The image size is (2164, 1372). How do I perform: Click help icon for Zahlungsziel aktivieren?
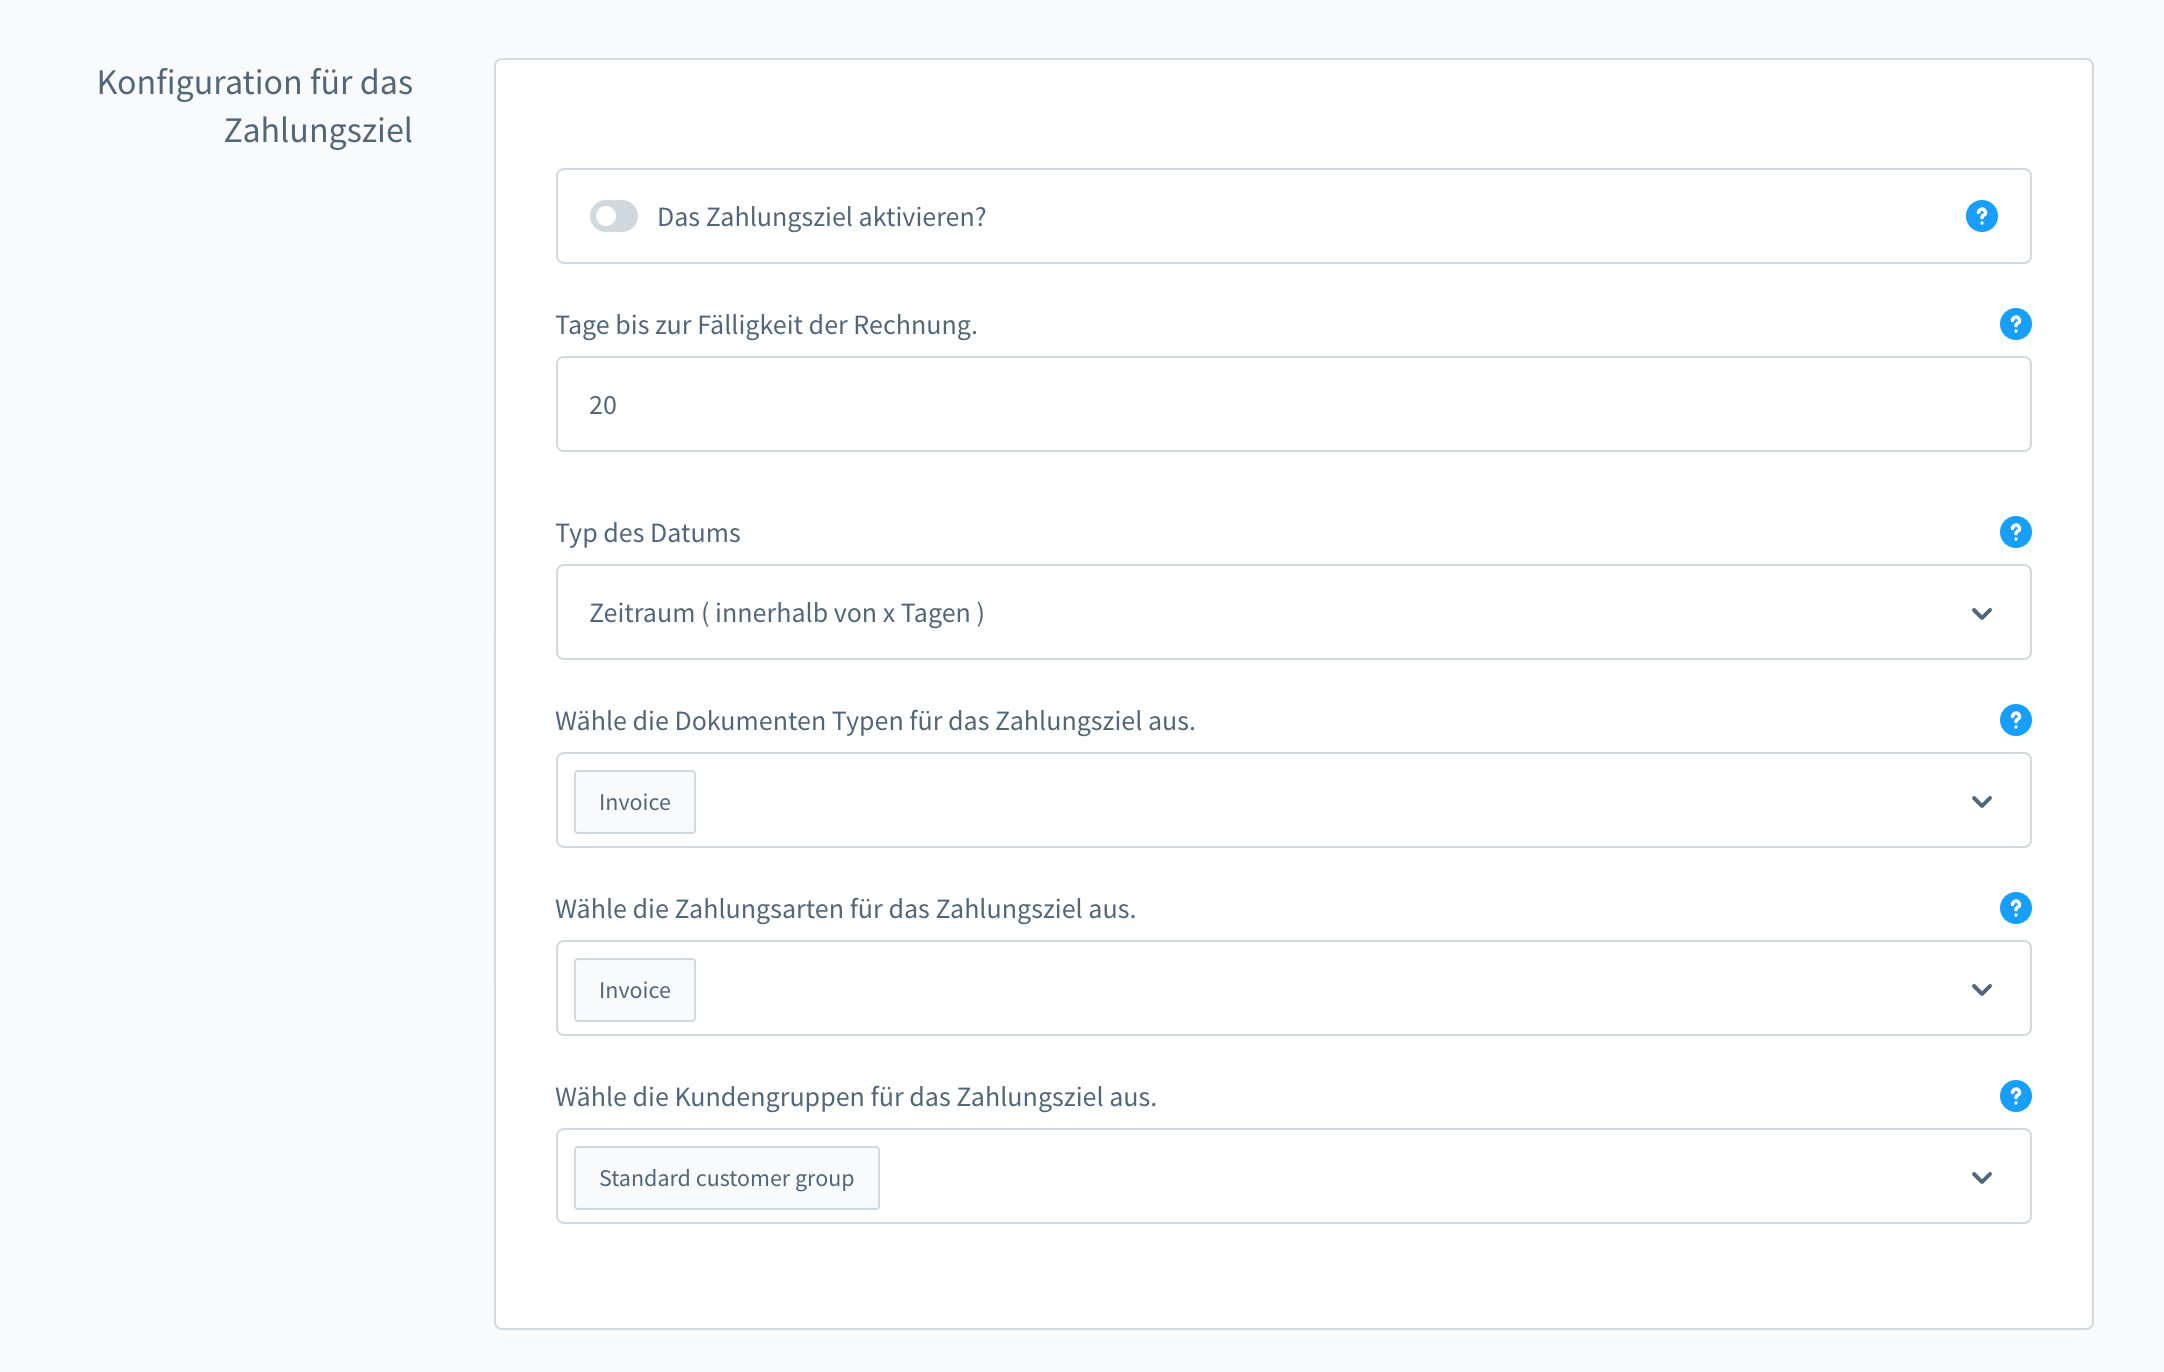[1981, 216]
